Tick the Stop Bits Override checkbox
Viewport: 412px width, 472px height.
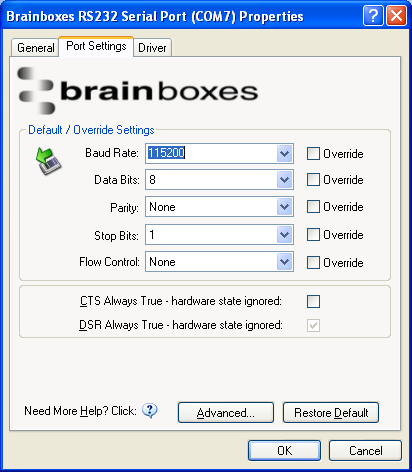point(313,234)
